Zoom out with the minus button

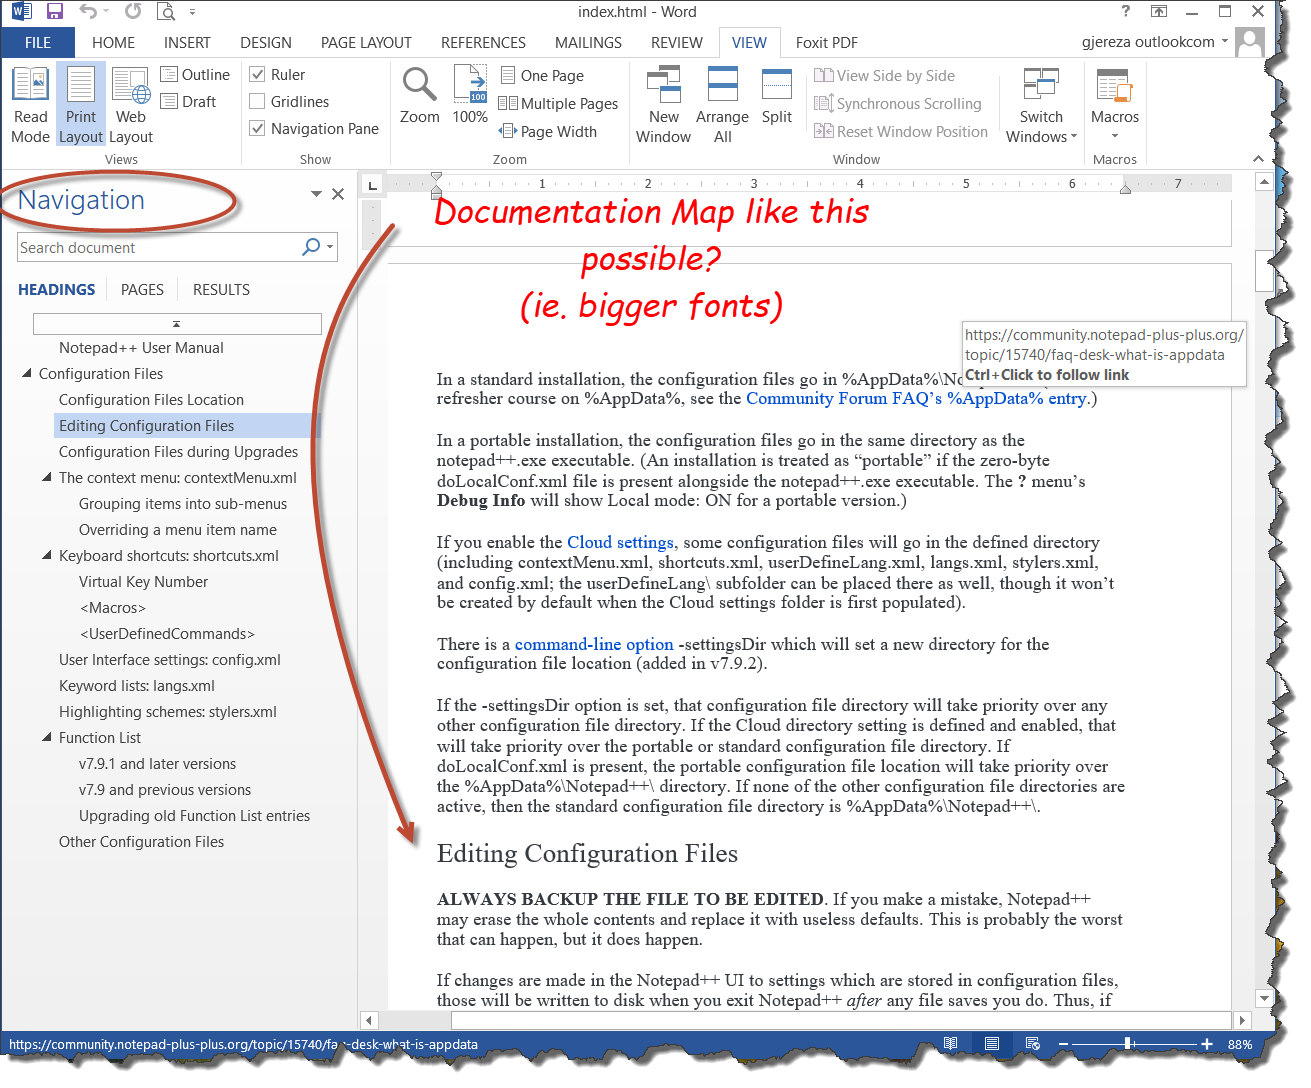click(x=1063, y=1043)
